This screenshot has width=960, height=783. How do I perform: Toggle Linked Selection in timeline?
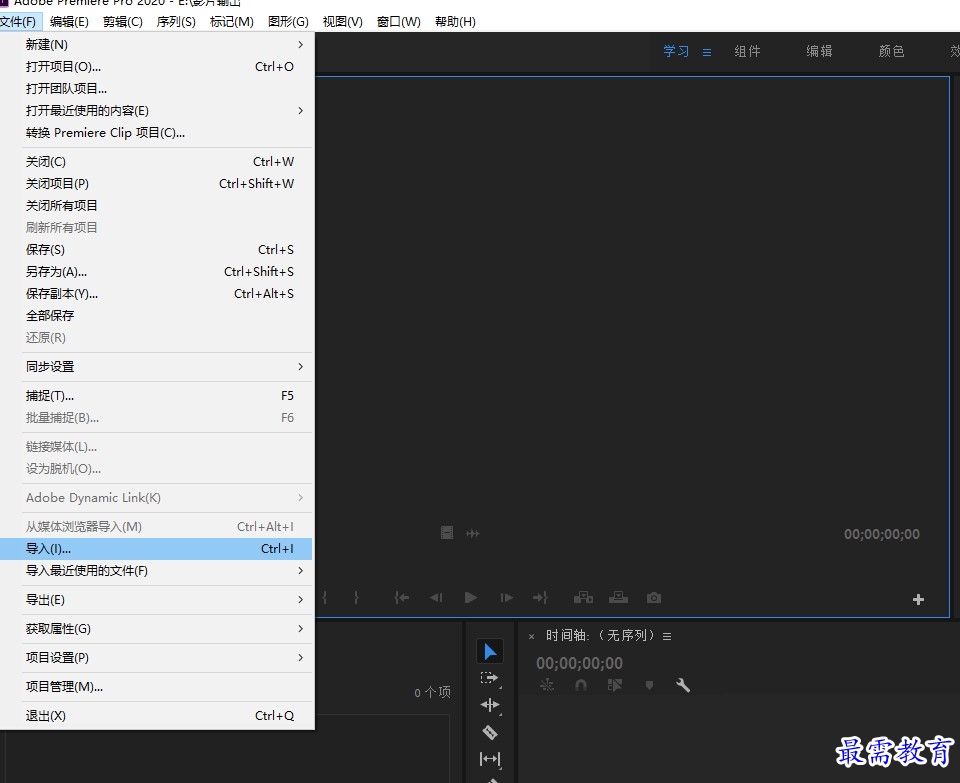click(615, 685)
